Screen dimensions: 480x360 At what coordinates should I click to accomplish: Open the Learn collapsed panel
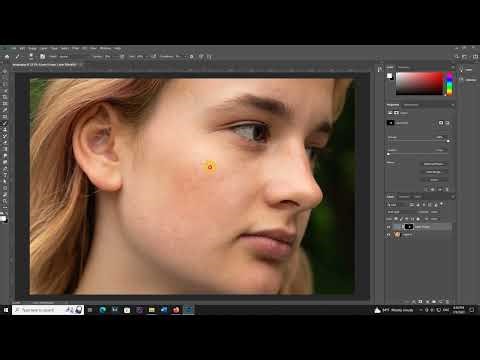pyautogui.click(x=467, y=69)
